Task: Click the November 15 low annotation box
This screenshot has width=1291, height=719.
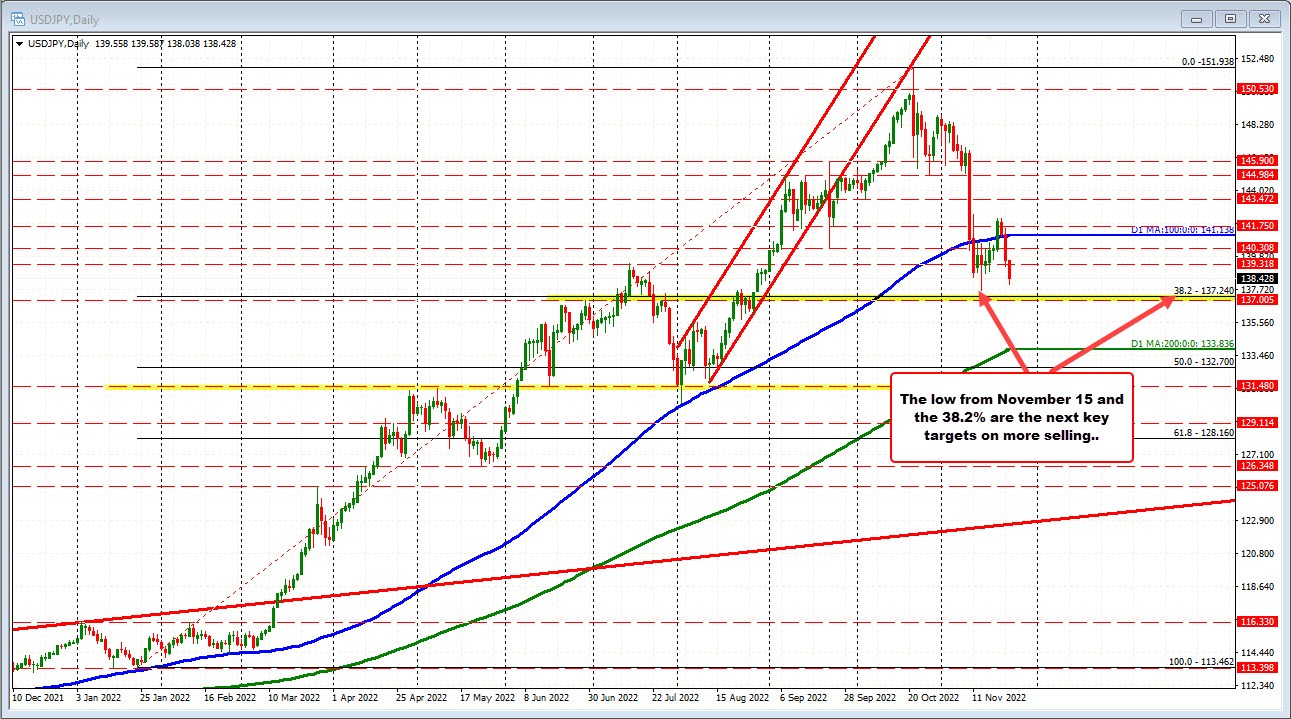Action: tap(1010, 417)
